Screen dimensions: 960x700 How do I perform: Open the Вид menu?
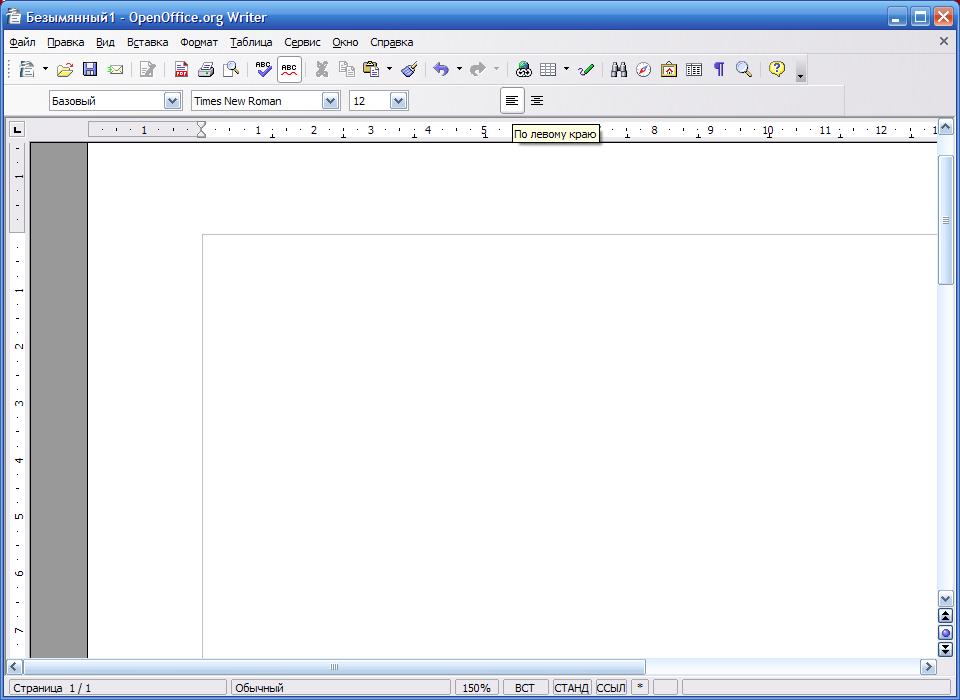(x=105, y=42)
